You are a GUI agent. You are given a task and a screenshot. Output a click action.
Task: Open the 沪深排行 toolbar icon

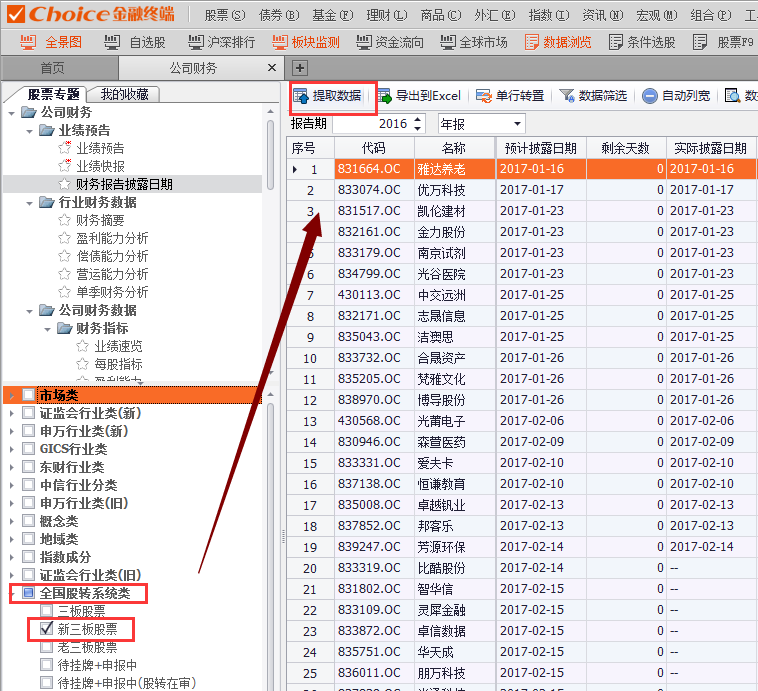(196, 43)
